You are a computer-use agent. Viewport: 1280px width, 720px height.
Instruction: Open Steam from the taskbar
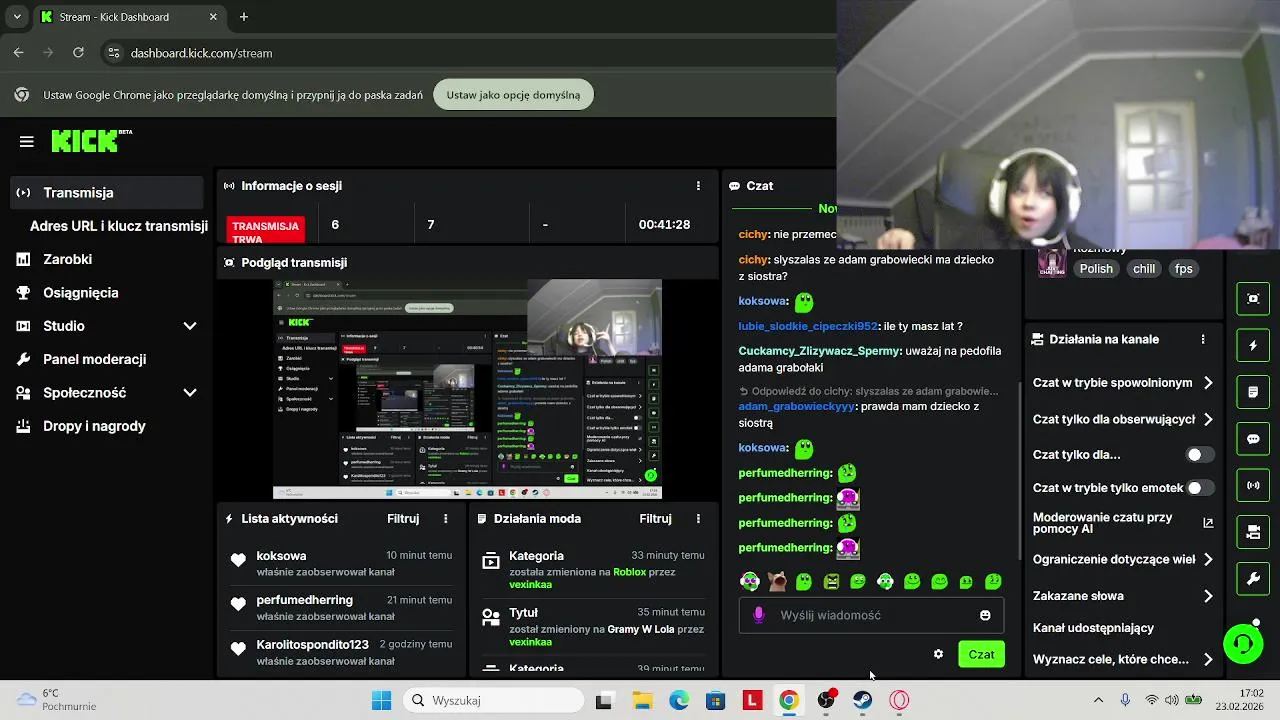(863, 700)
